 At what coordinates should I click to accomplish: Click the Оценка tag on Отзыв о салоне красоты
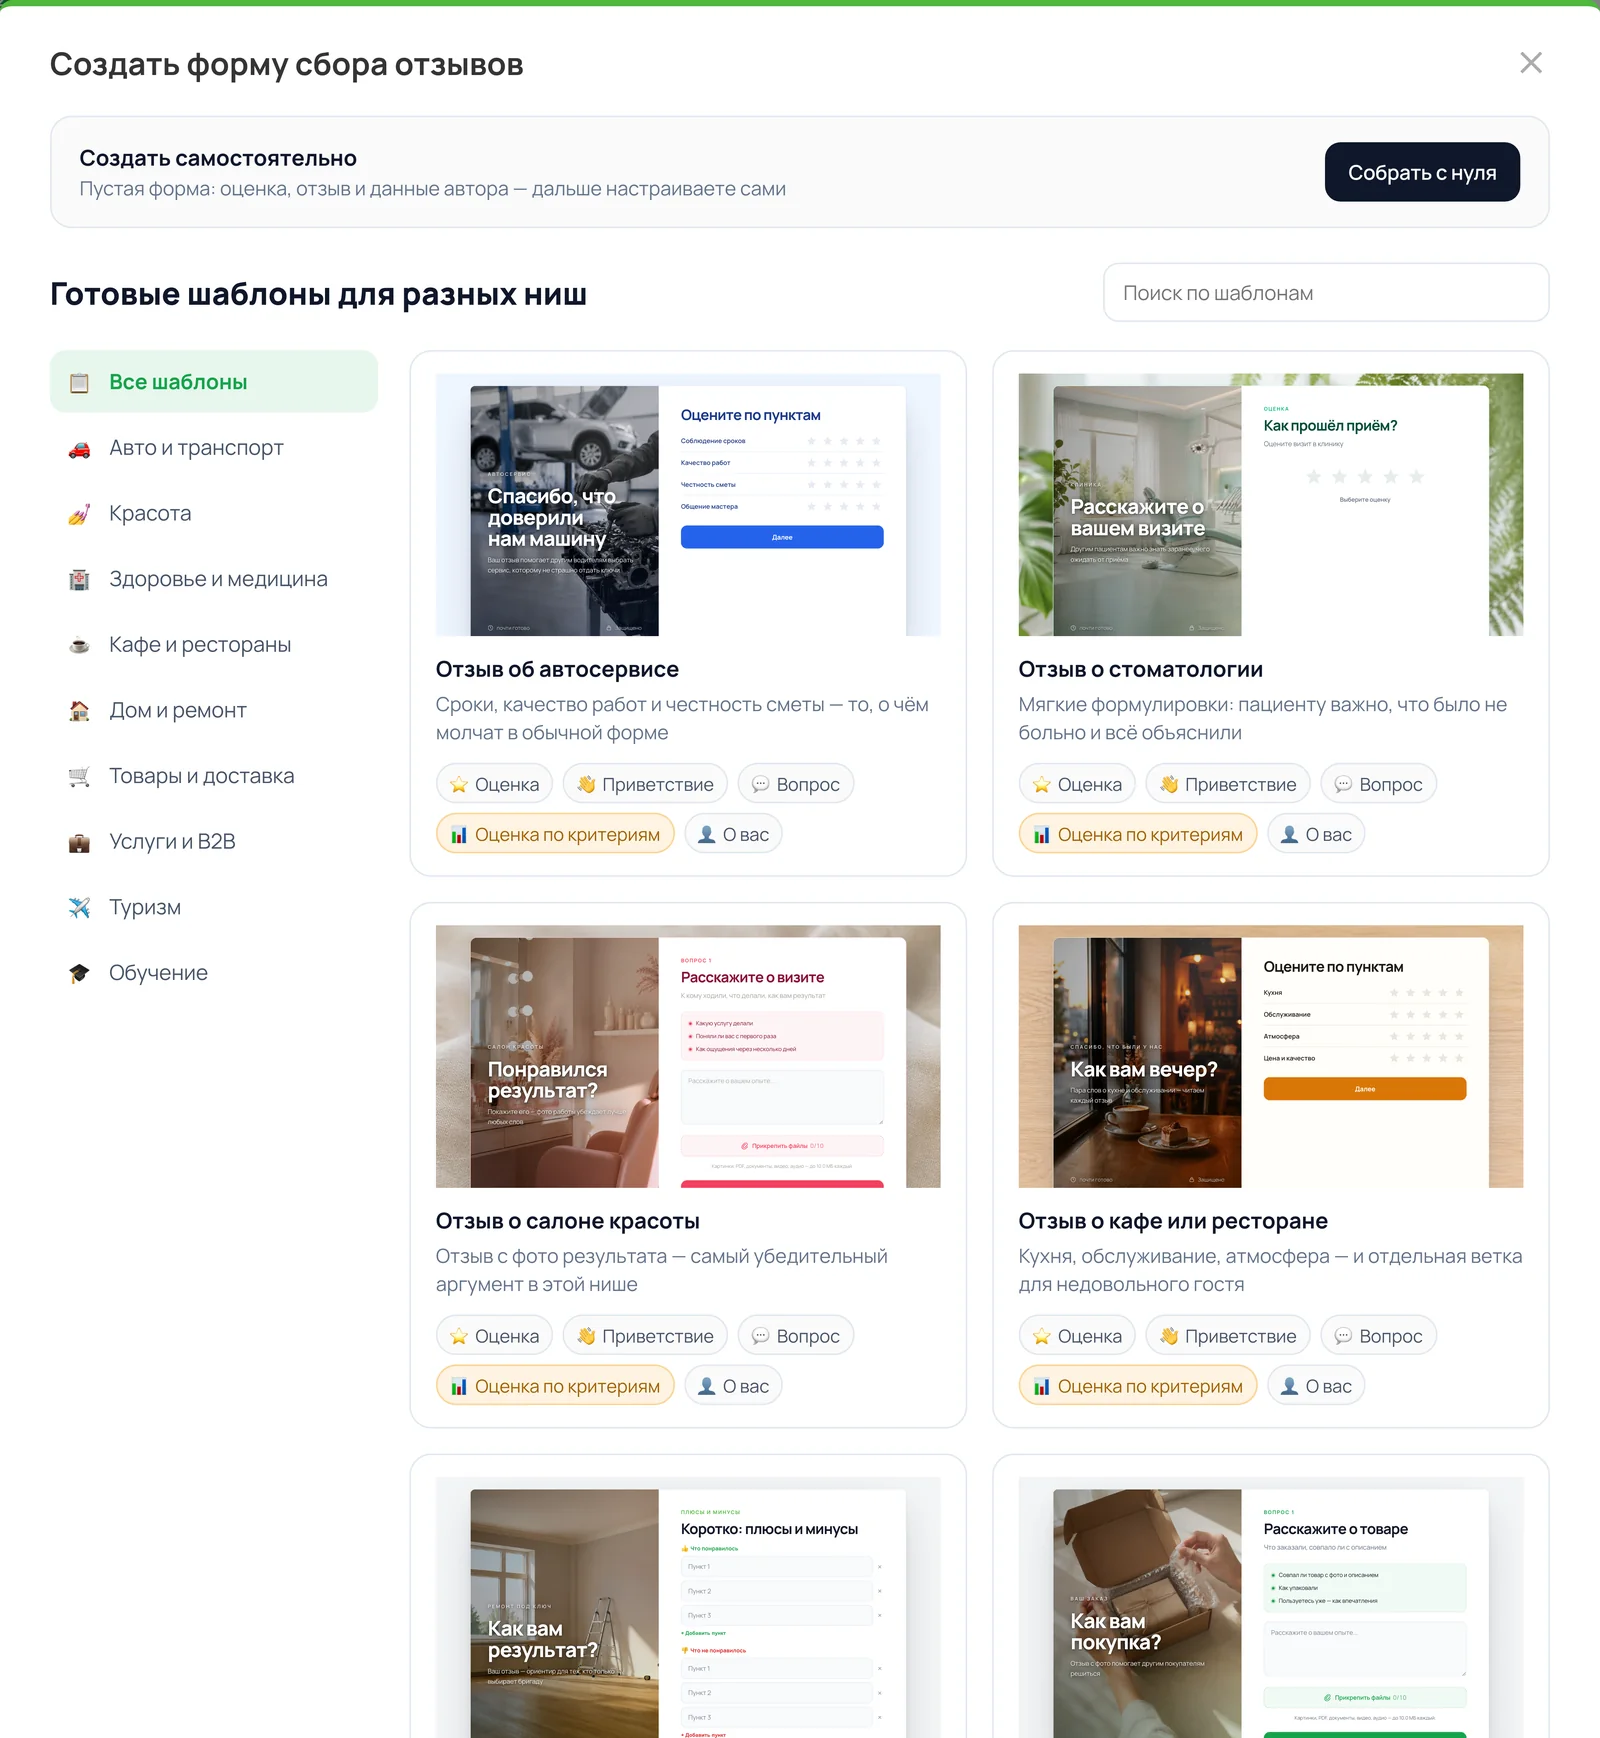495,1336
